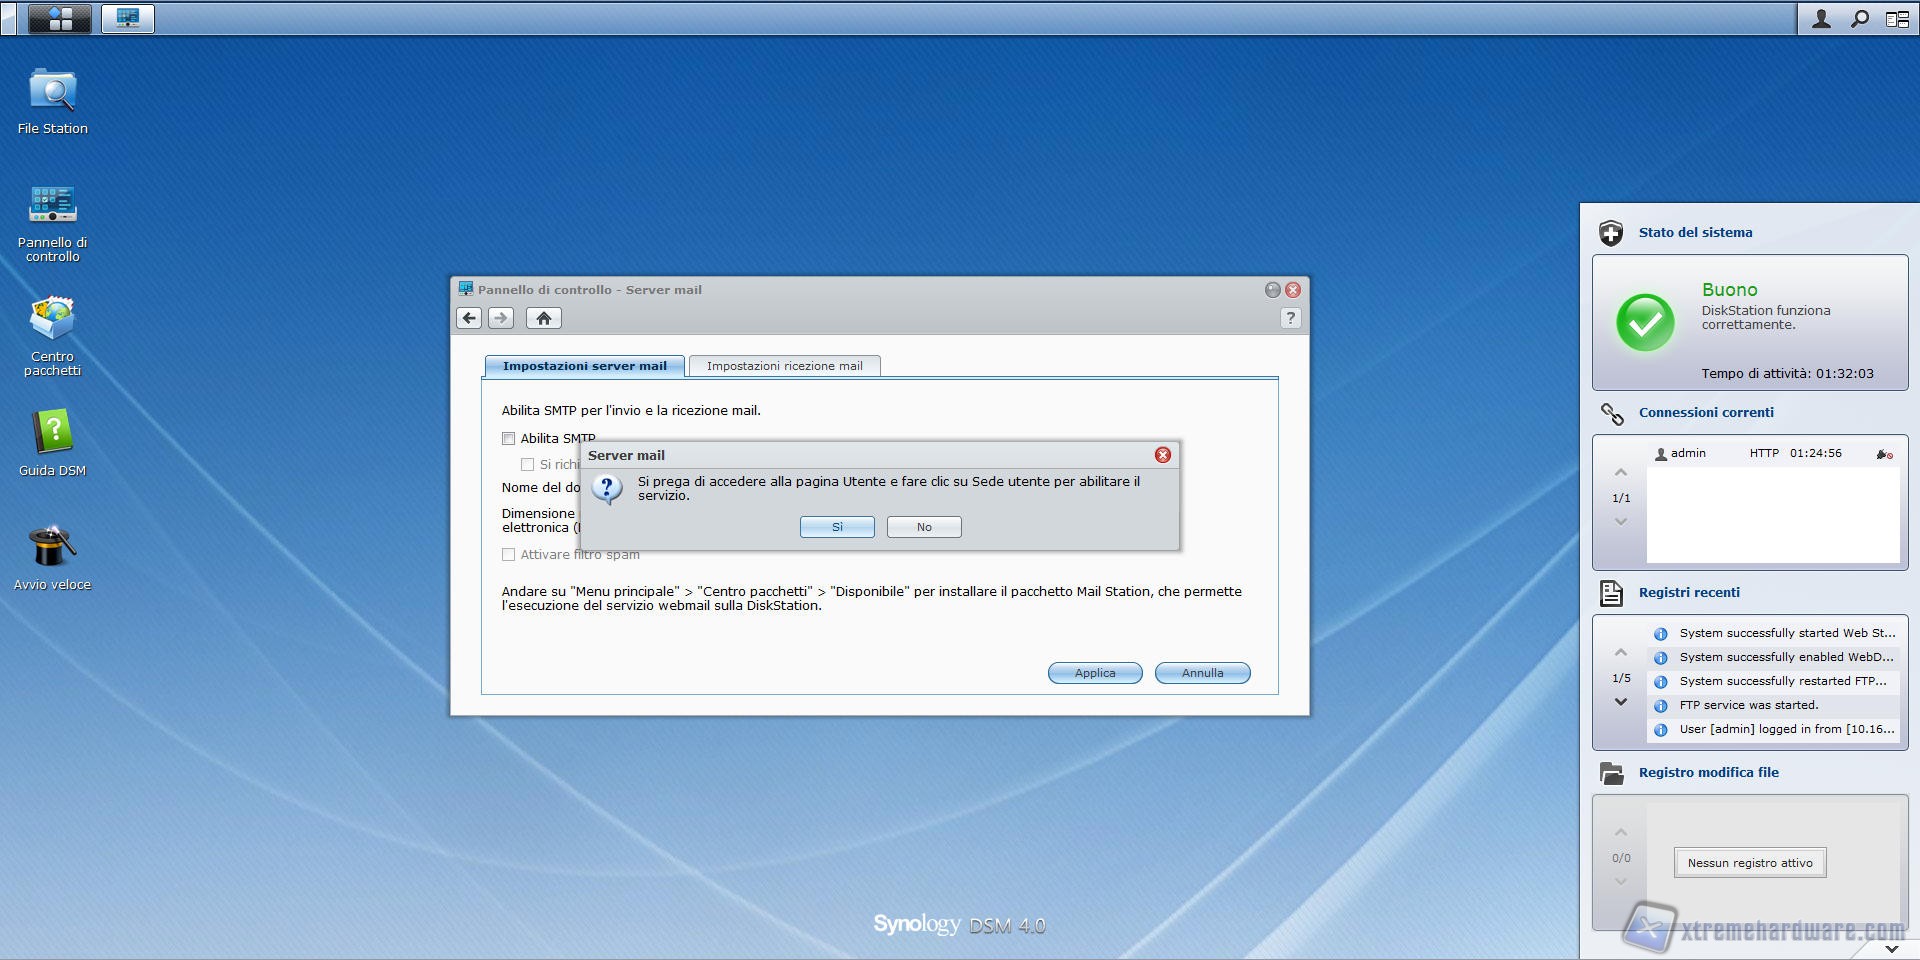Open the search magnifier in top bar

point(1859,19)
